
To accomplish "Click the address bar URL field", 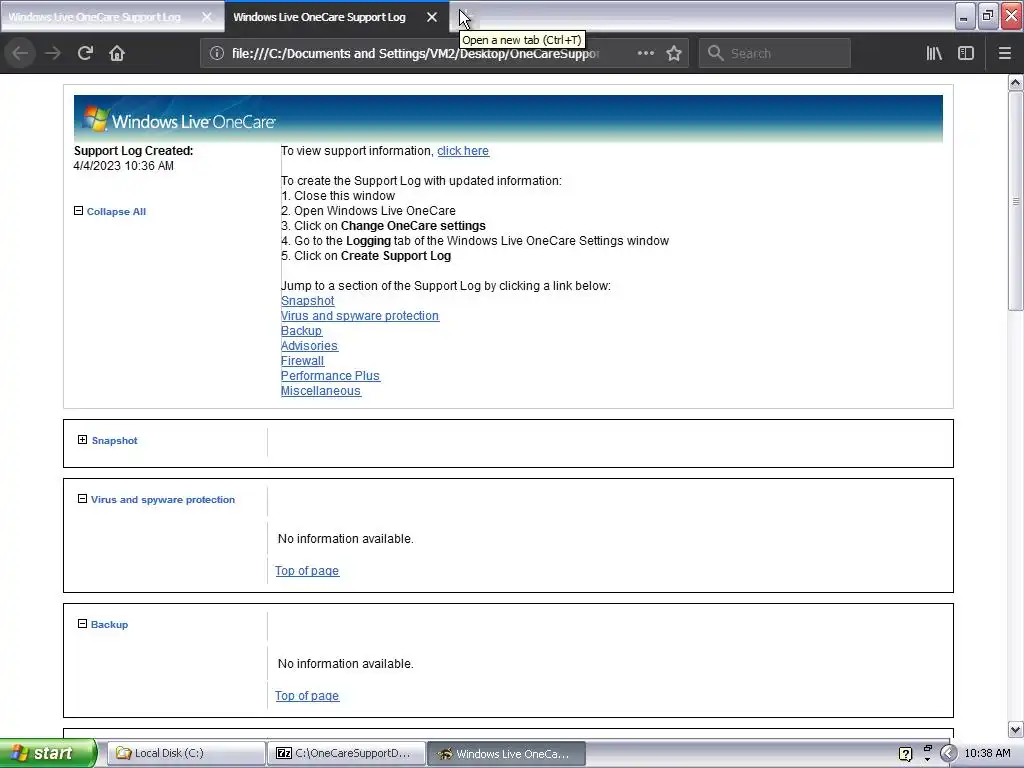I will pos(415,53).
